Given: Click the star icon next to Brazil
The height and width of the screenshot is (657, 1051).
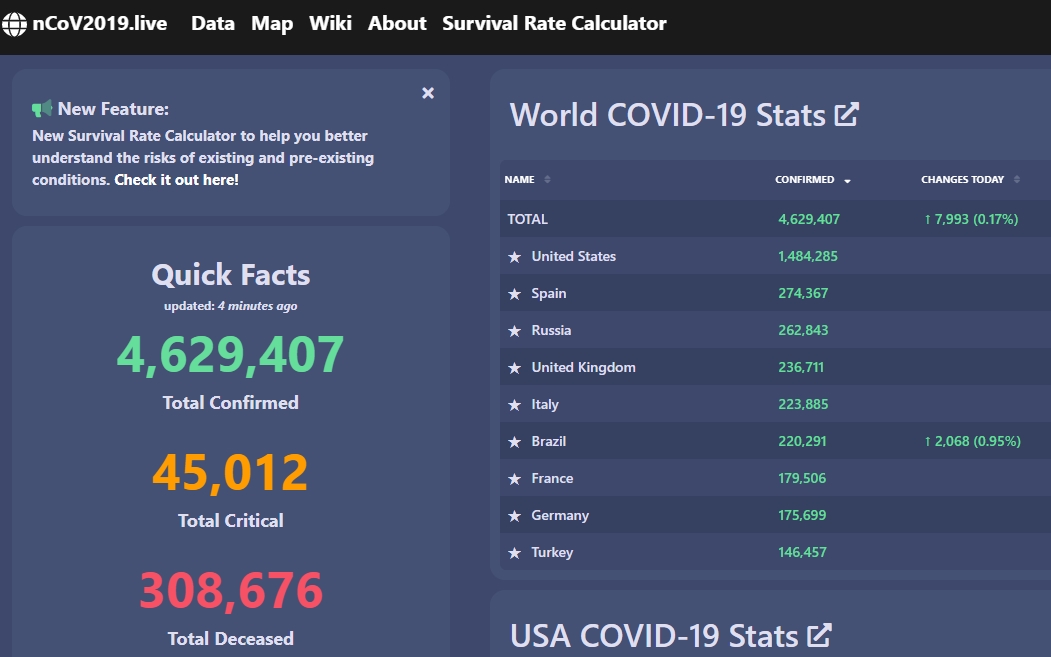Looking at the screenshot, I should [x=515, y=442].
